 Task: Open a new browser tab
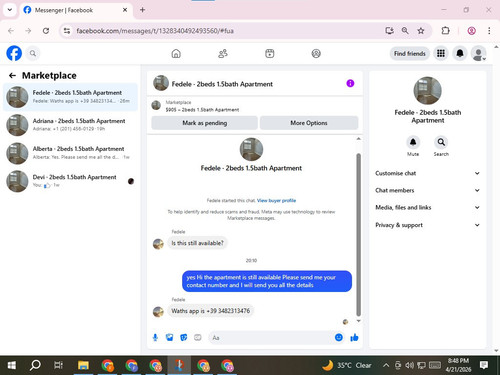(x=142, y=10)
